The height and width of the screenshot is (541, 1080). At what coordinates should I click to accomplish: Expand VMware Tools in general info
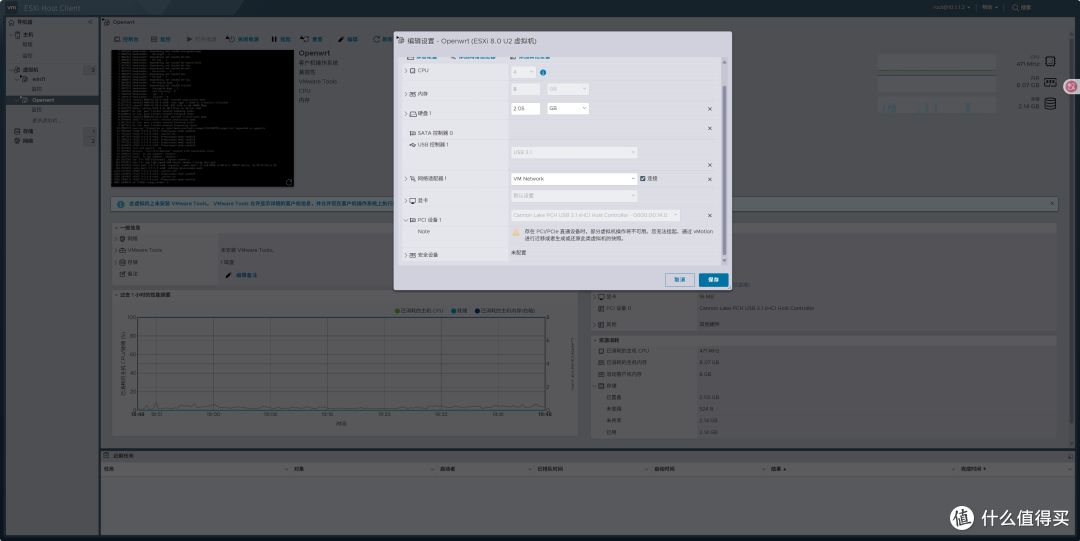coord(116,250)
